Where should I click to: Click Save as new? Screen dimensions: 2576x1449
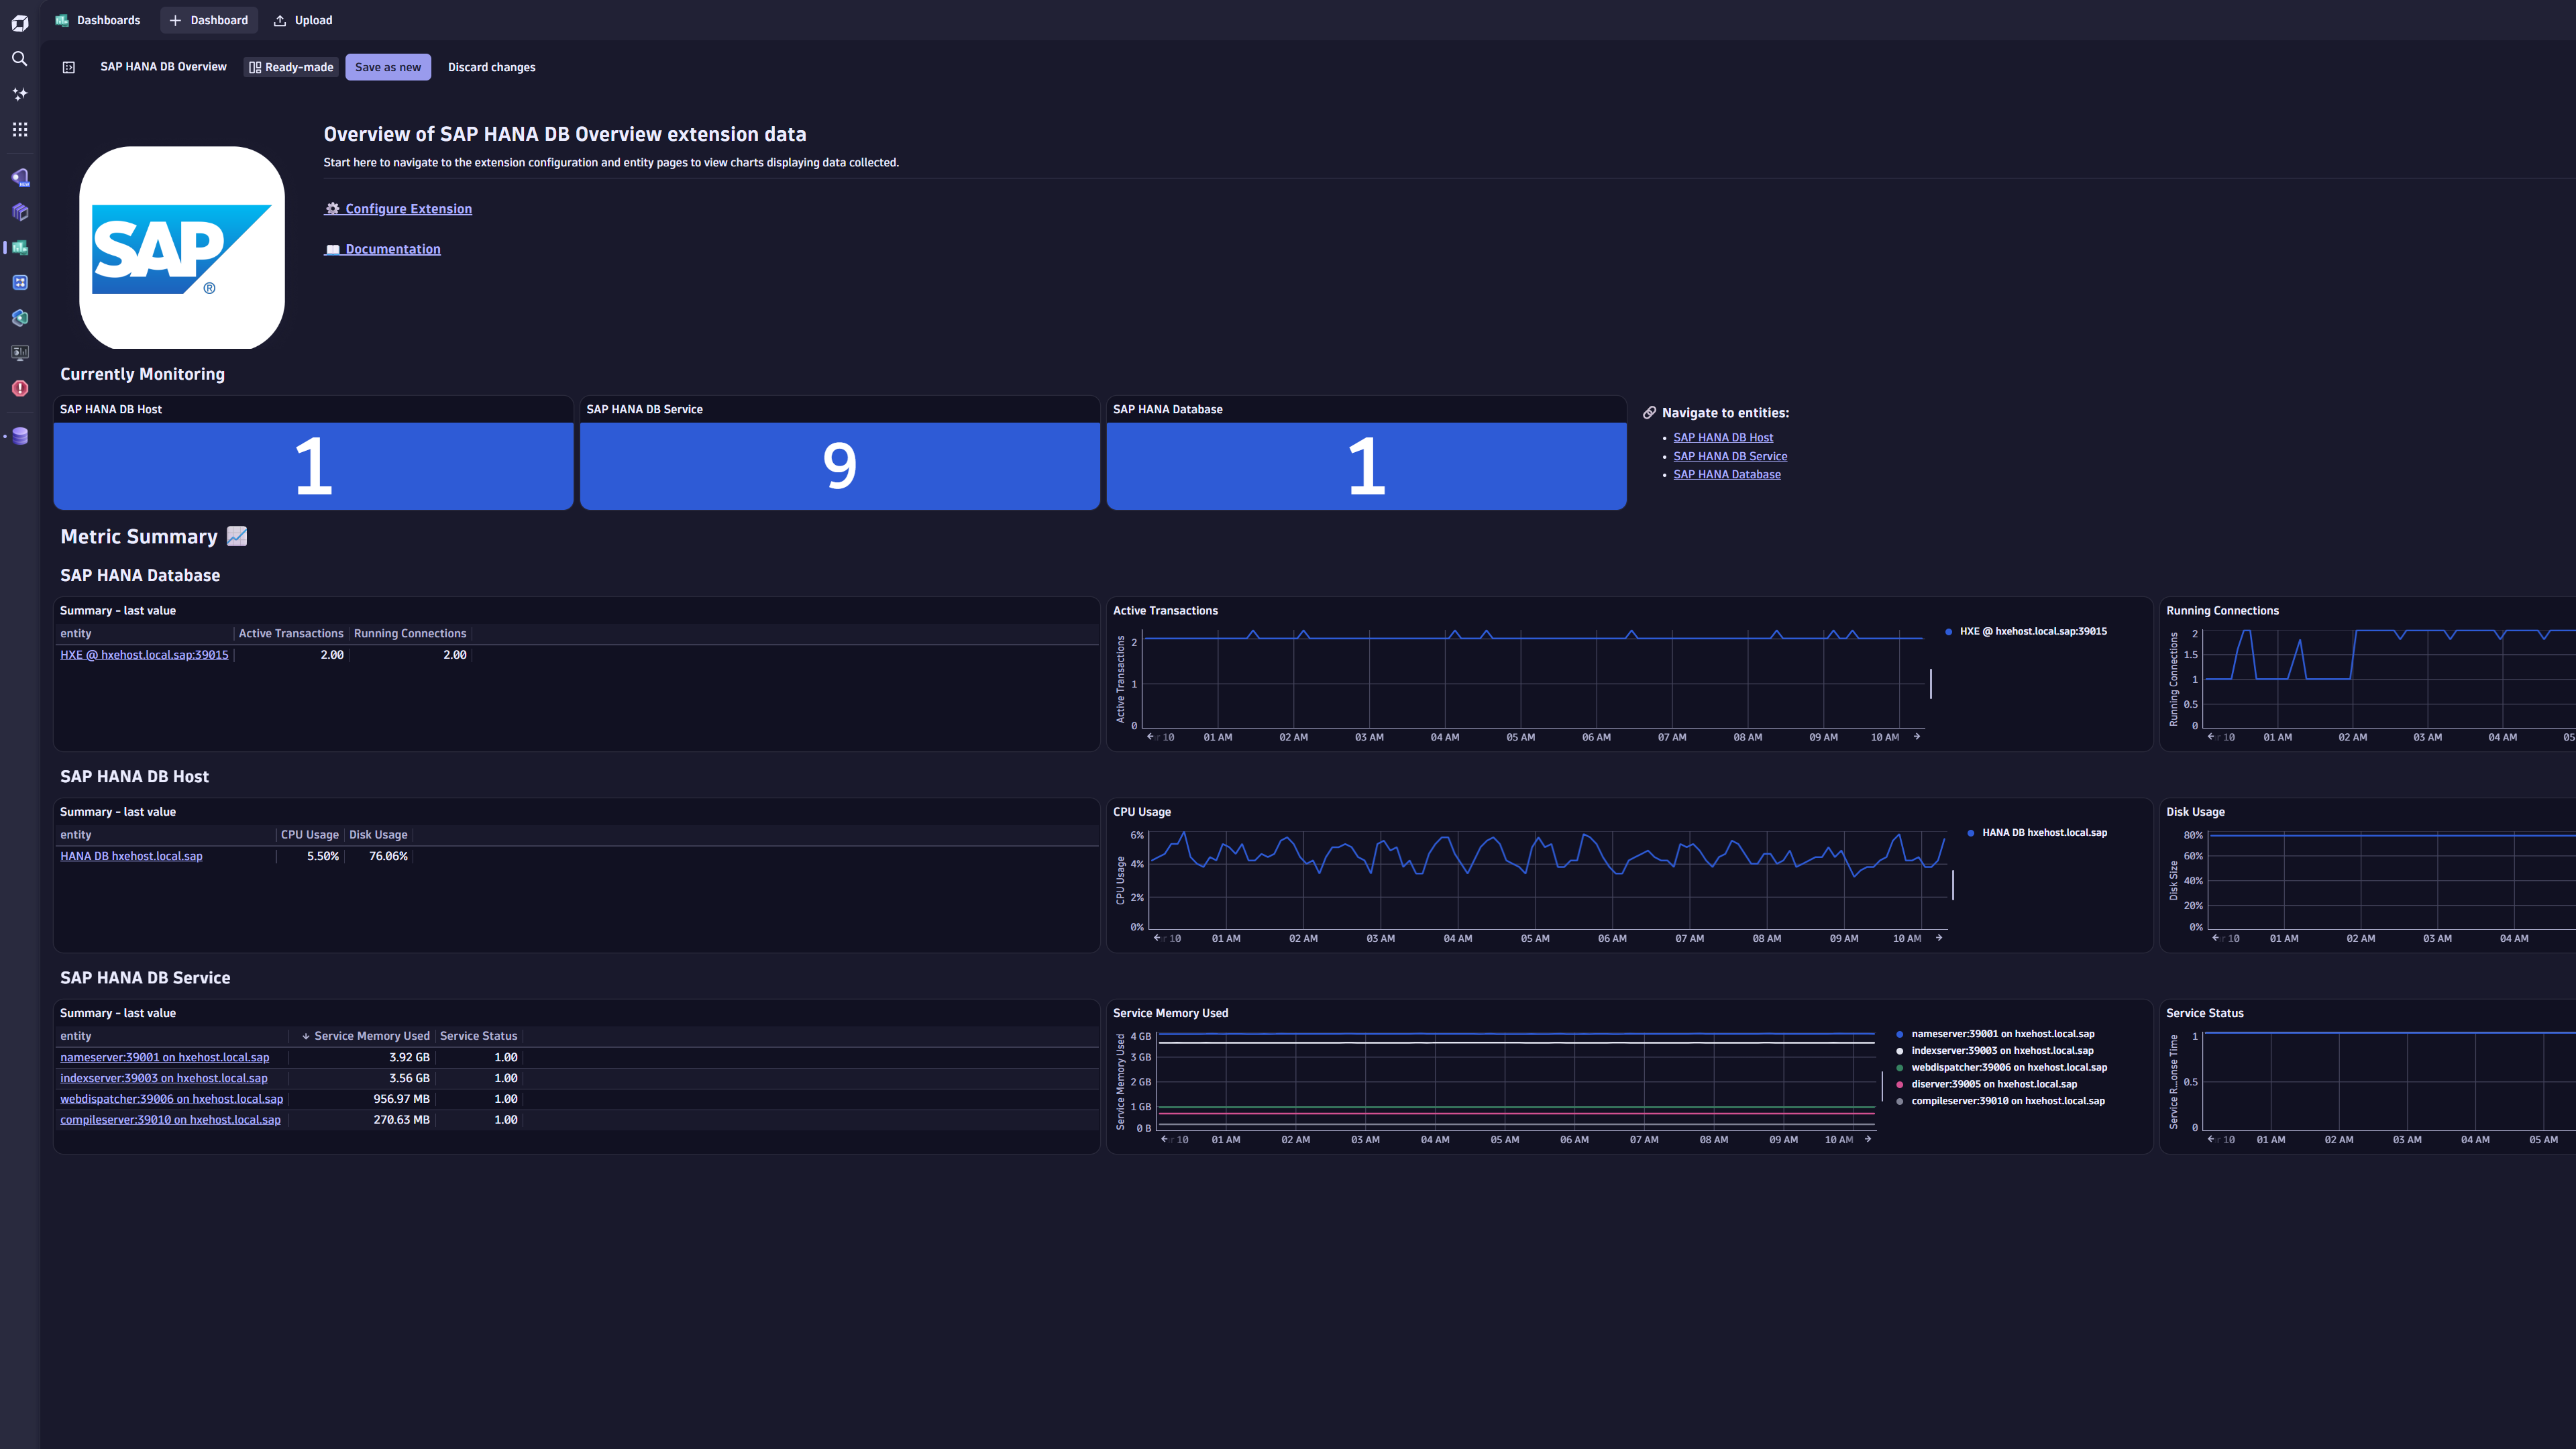388,67
